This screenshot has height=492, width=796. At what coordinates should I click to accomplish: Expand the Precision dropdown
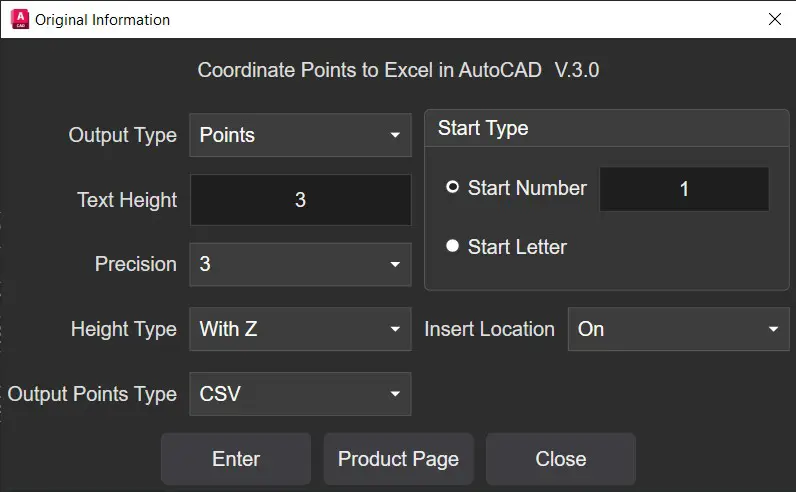[300, 265]
